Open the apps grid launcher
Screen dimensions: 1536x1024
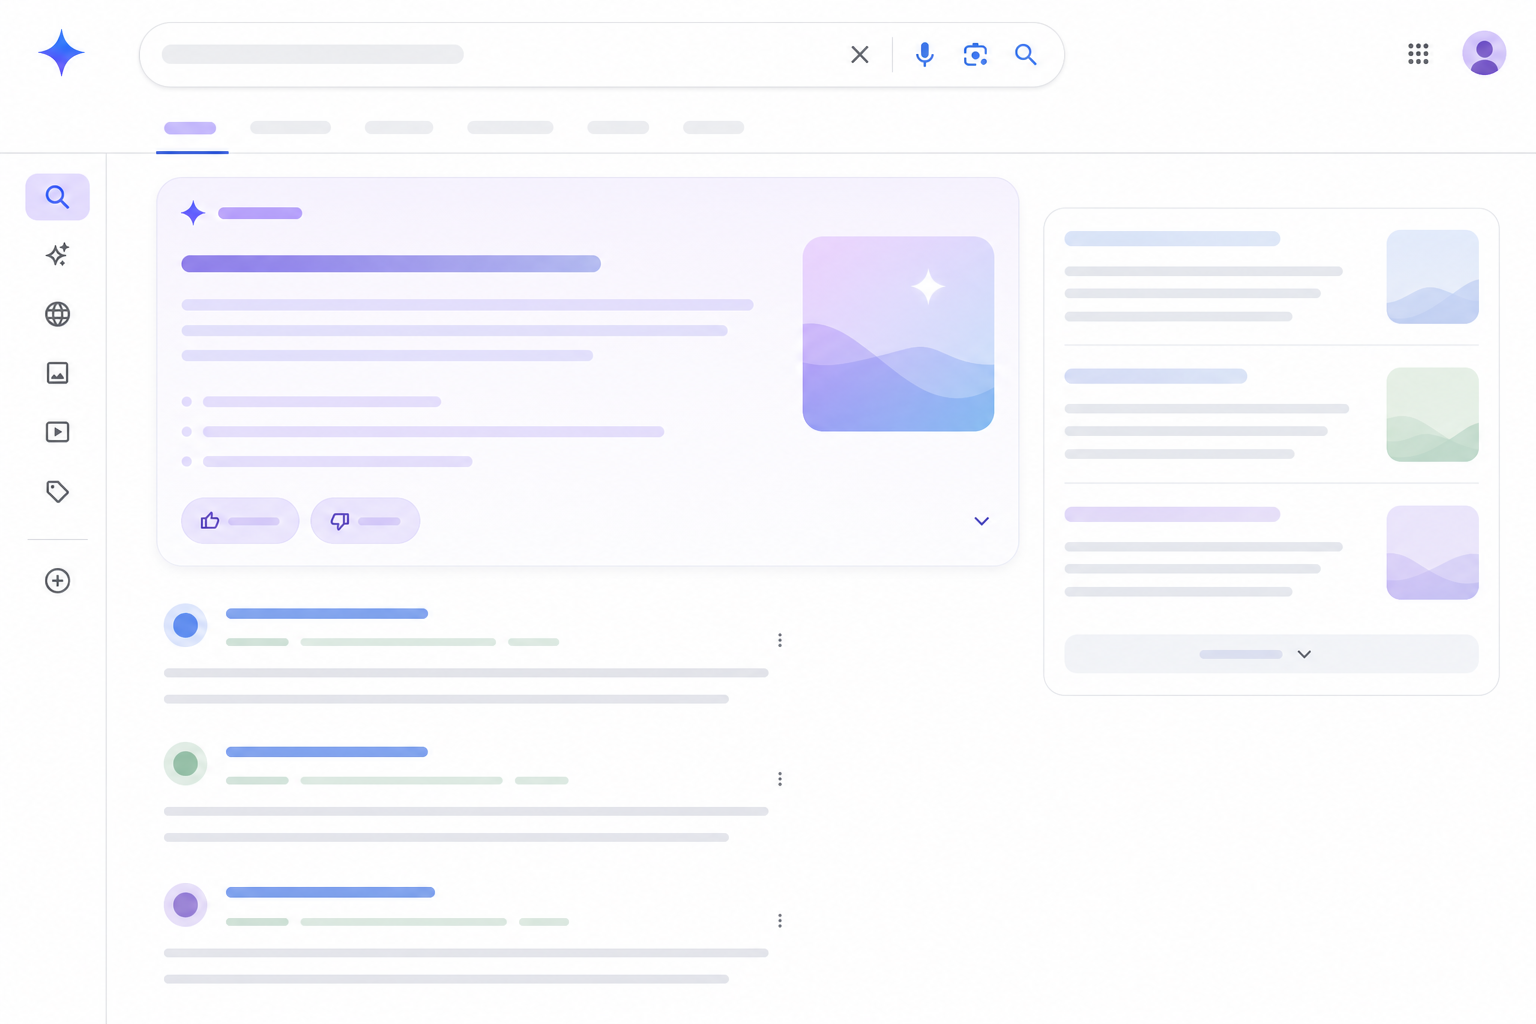coord(1418,54)
